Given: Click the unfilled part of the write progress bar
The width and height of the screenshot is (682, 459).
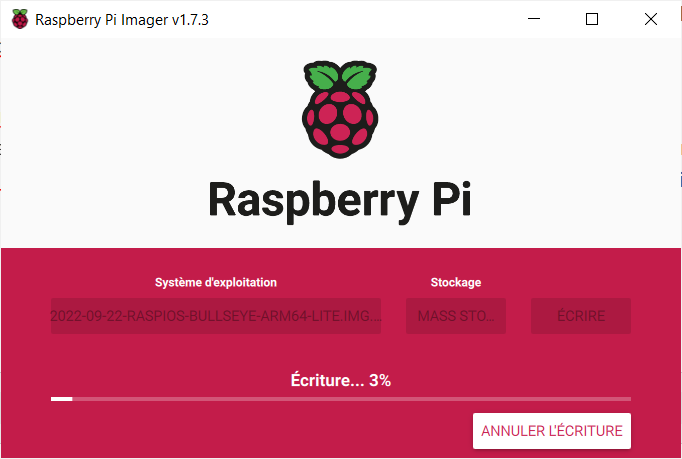Looking at the screenshot, I should click(351, 399).
